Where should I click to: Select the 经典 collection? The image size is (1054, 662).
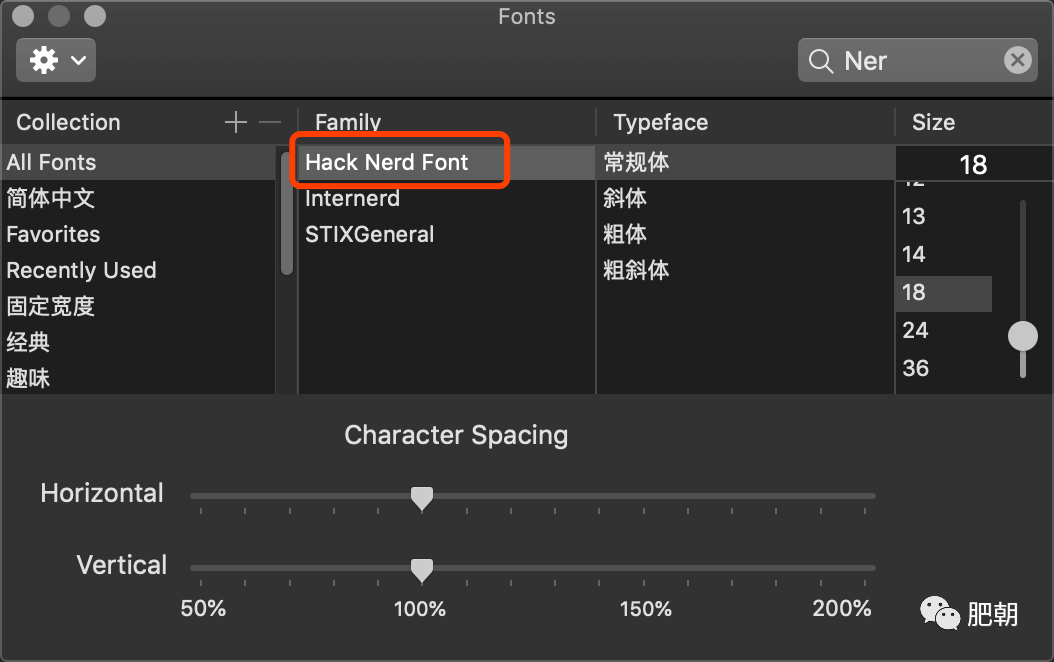tap(138, 342)
